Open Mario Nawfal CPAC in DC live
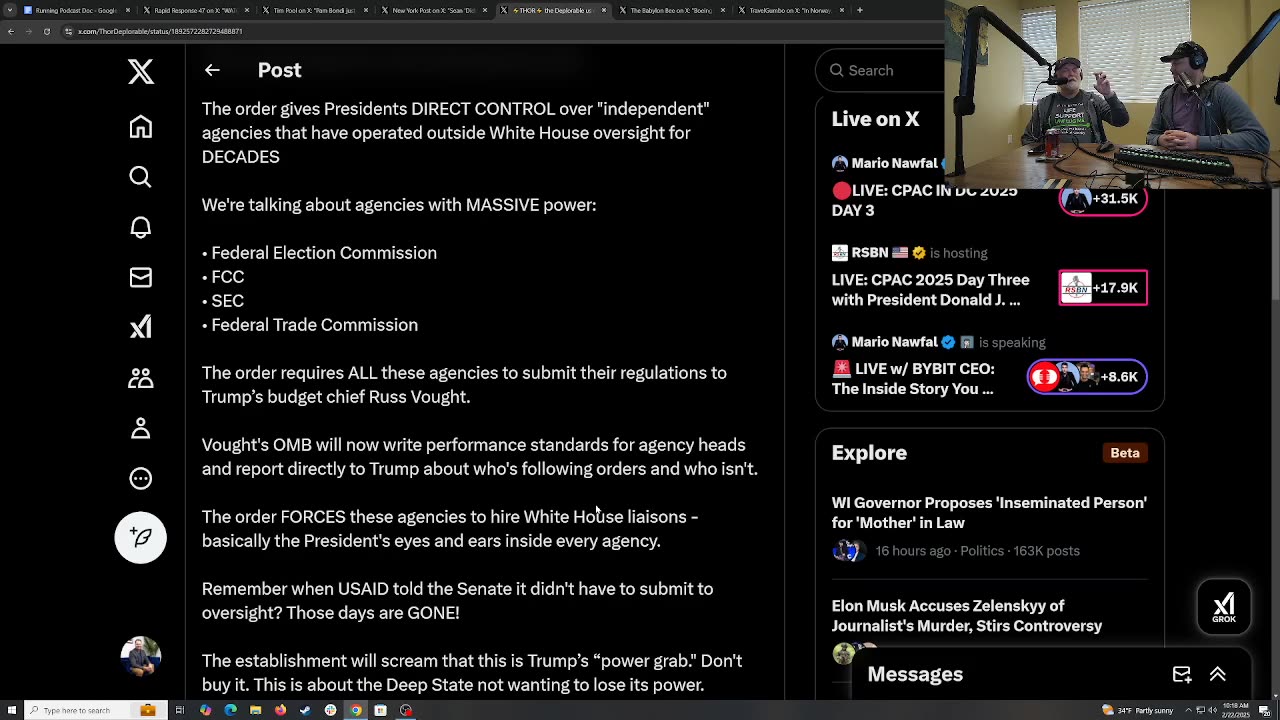The width and height of the screenshot is (1280, 720). 925,200
